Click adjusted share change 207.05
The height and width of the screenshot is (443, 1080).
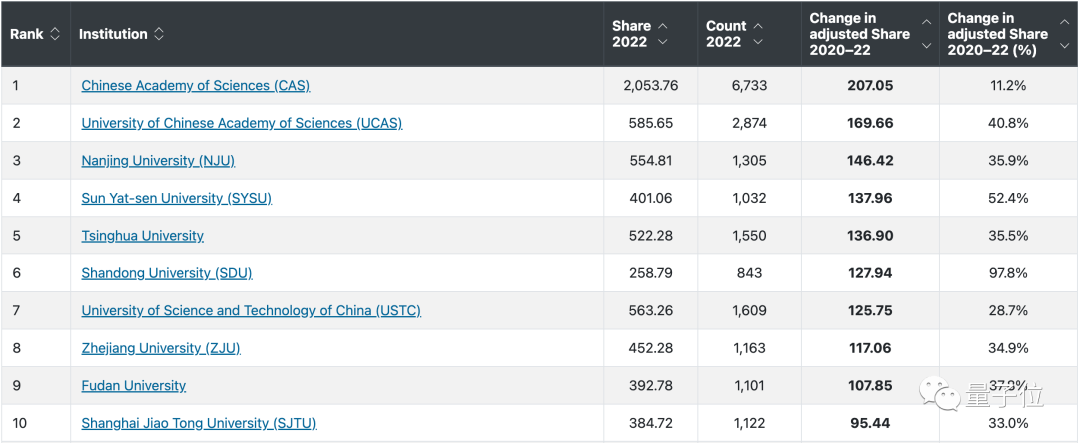[870, 86]
